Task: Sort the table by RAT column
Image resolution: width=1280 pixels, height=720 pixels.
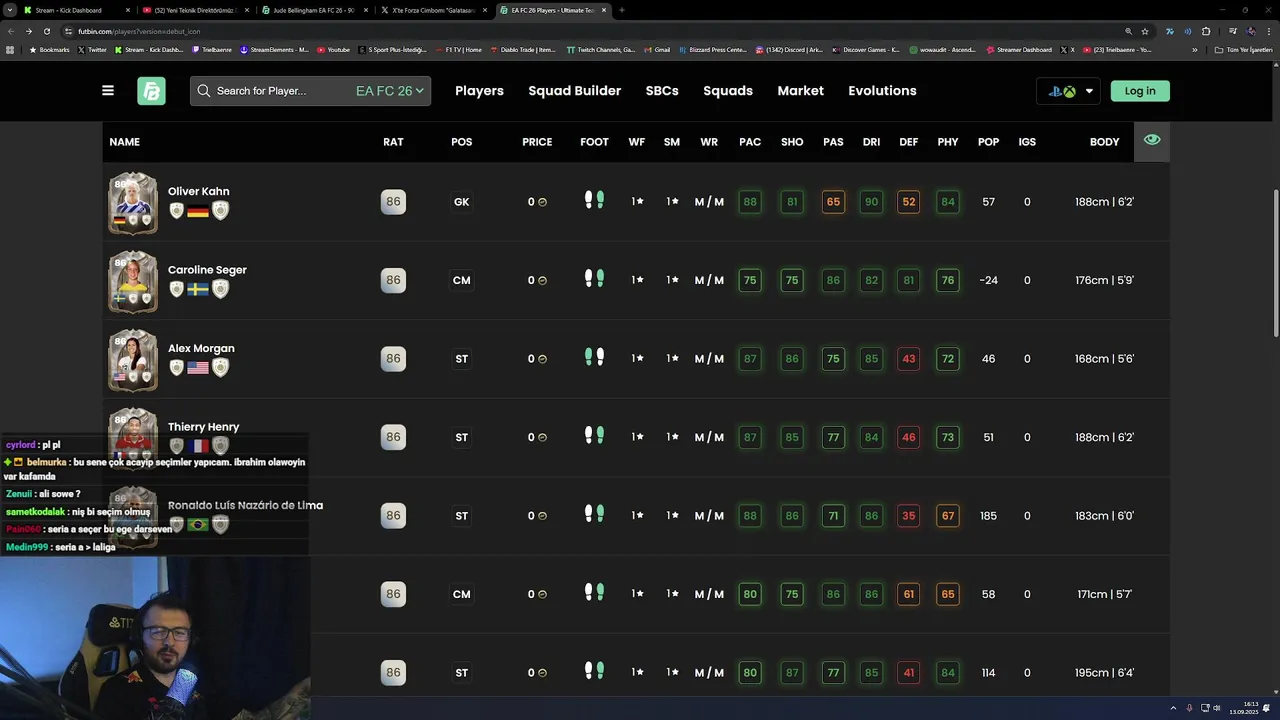Action: pyautogui.click(x=393, y=142)
